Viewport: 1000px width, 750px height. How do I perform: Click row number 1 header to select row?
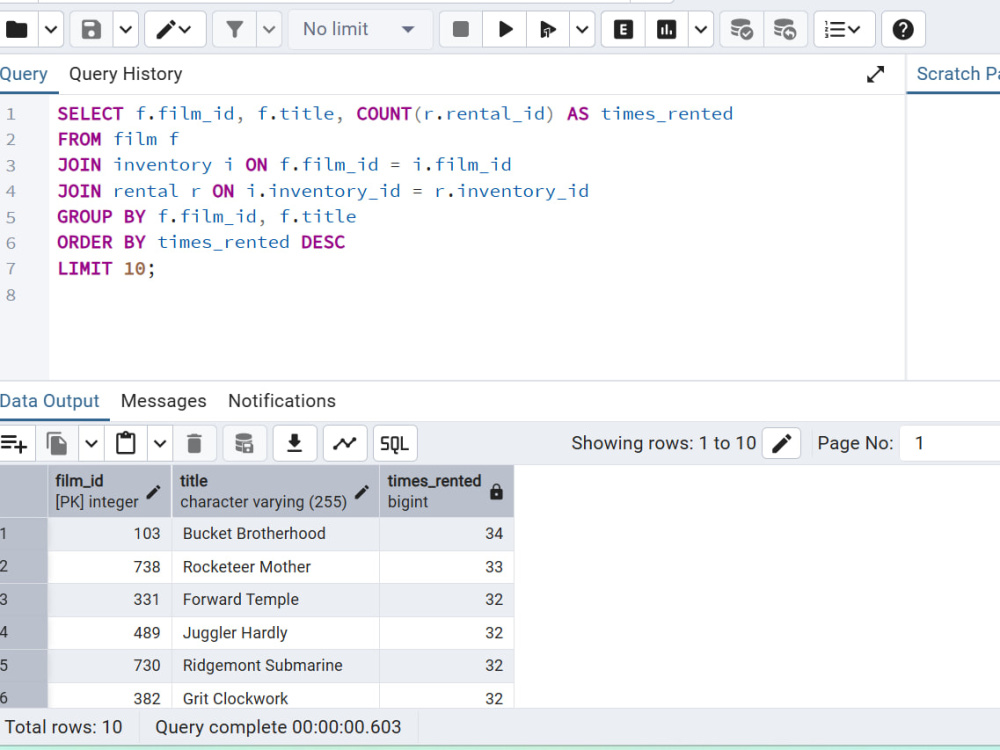click(23, 534)
